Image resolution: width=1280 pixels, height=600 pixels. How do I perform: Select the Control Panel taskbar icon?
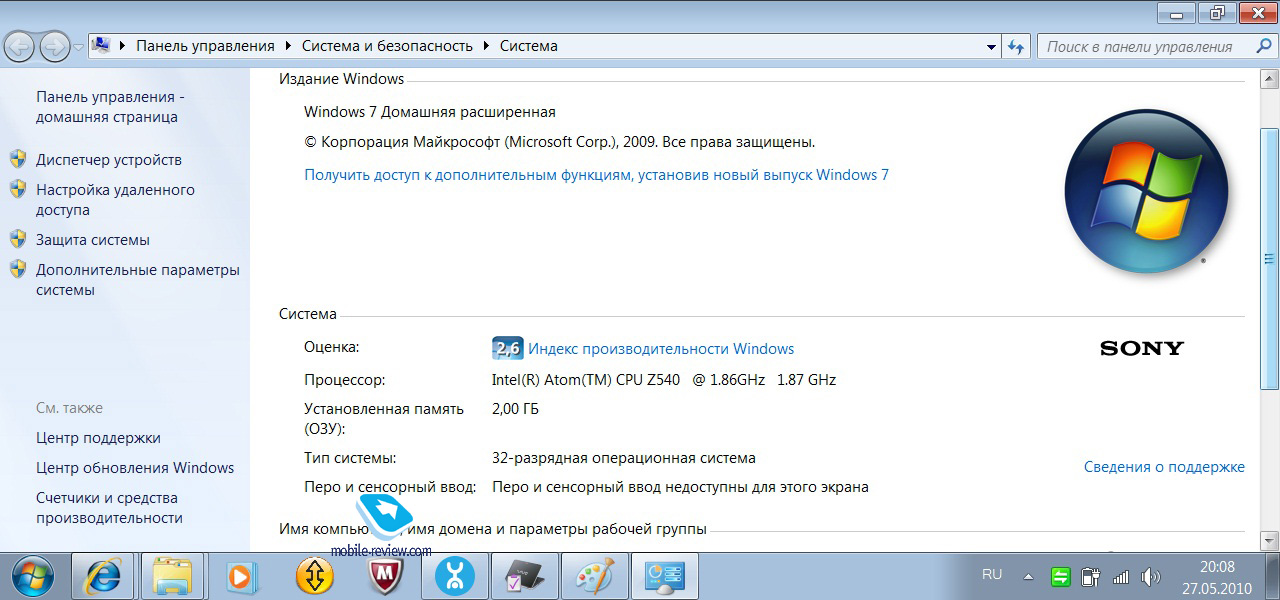point(665,576)
